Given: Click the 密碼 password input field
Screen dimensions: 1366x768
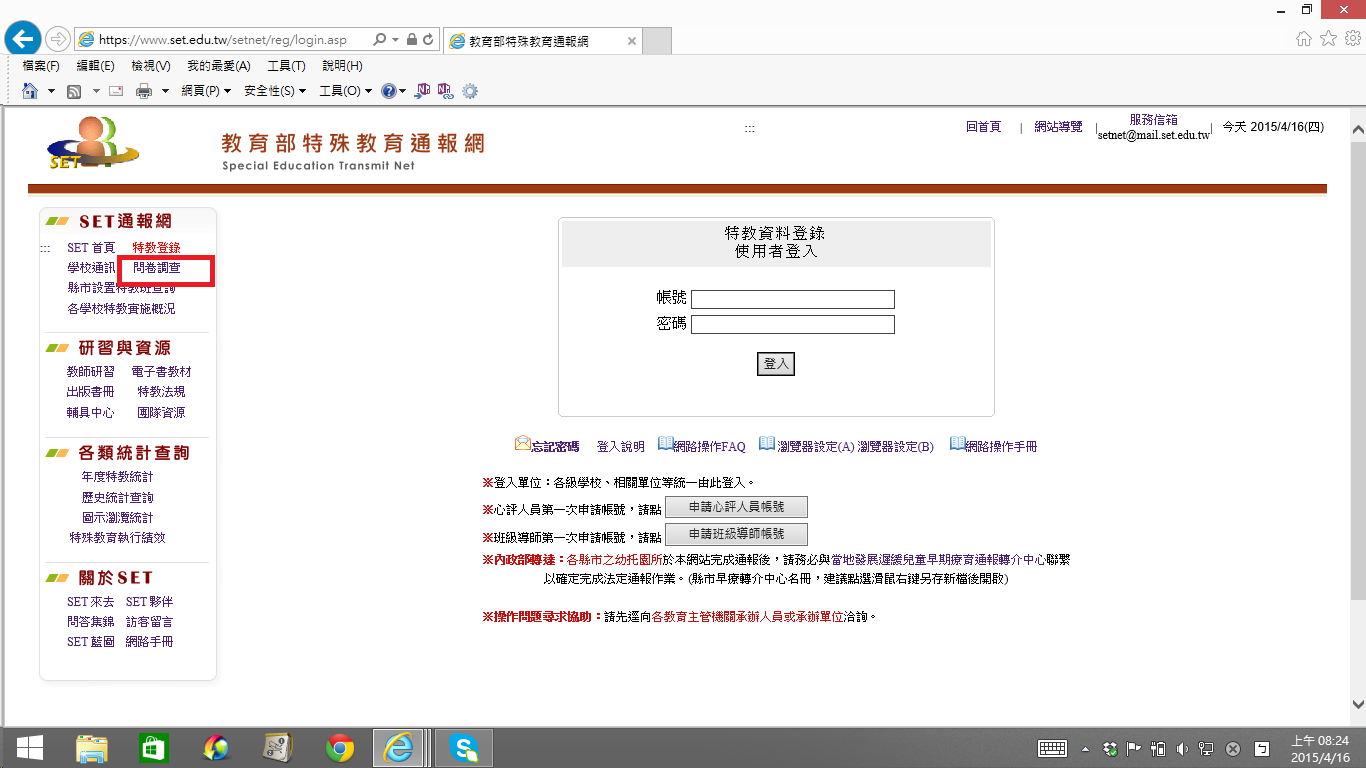Looking at the screenshot, I should tap(792, 325).
